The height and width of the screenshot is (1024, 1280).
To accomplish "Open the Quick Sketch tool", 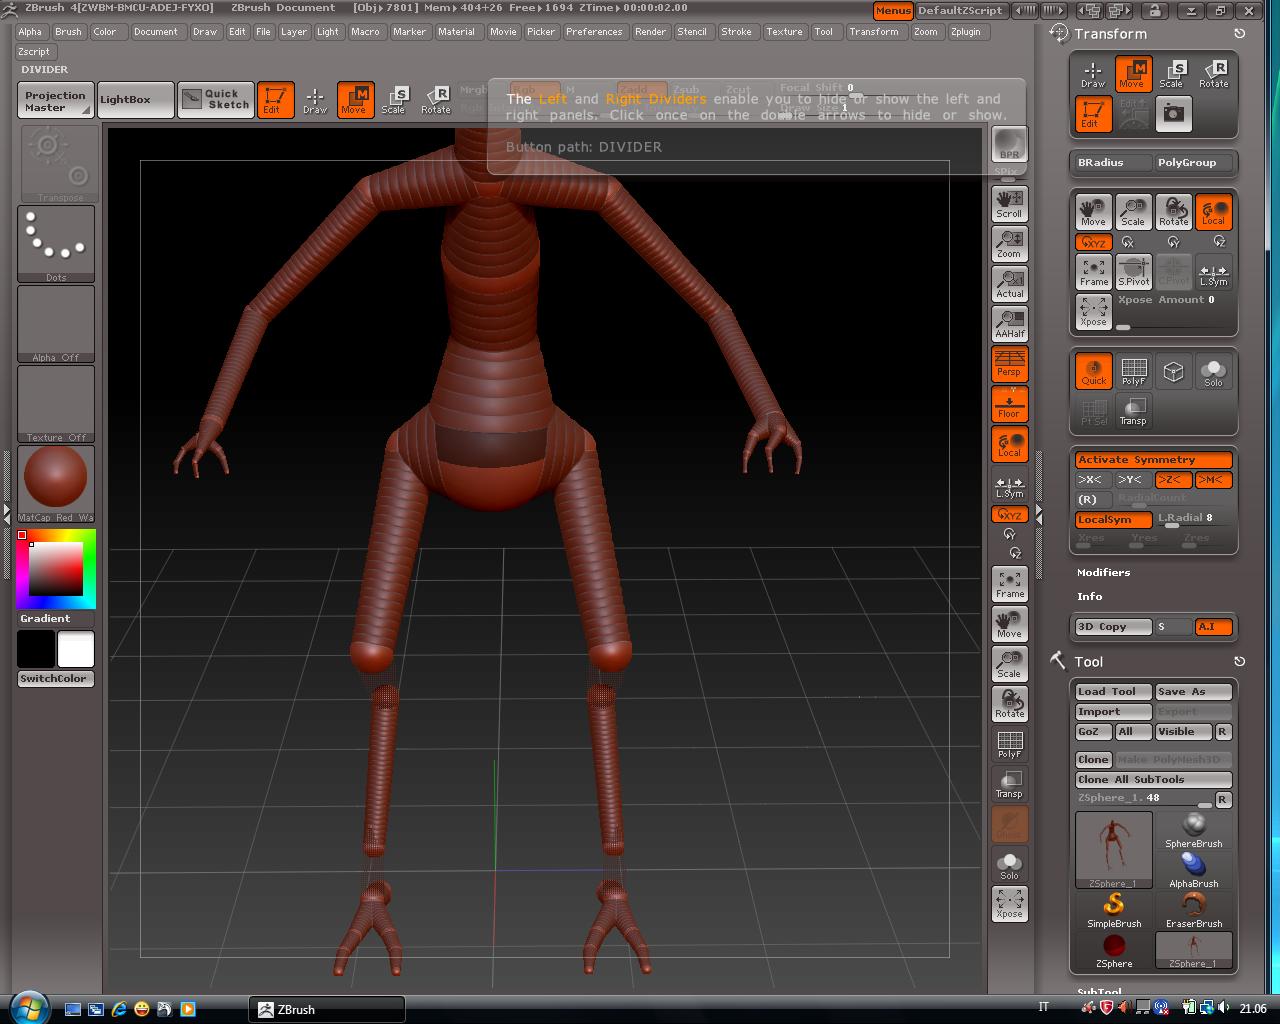I will coord(217,99).
